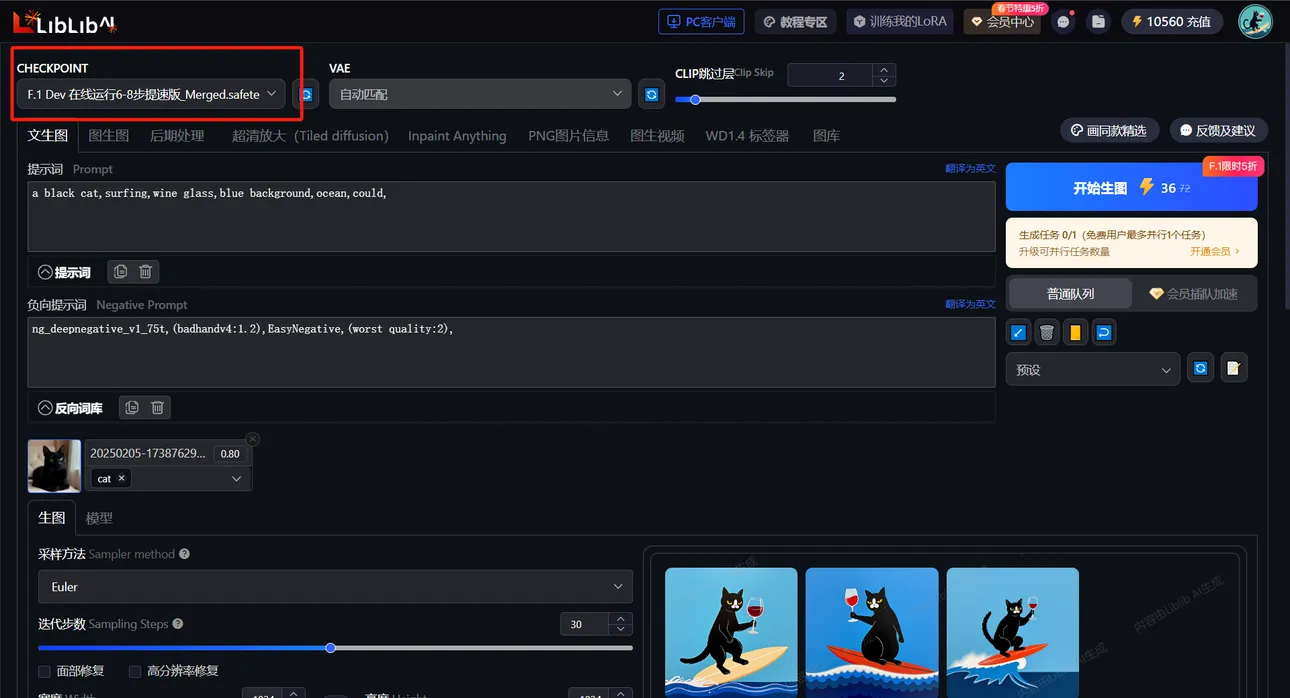Switch to the 后期处理 tab
This screenshot has height=698, width=1290.
(x=177, y=136)
